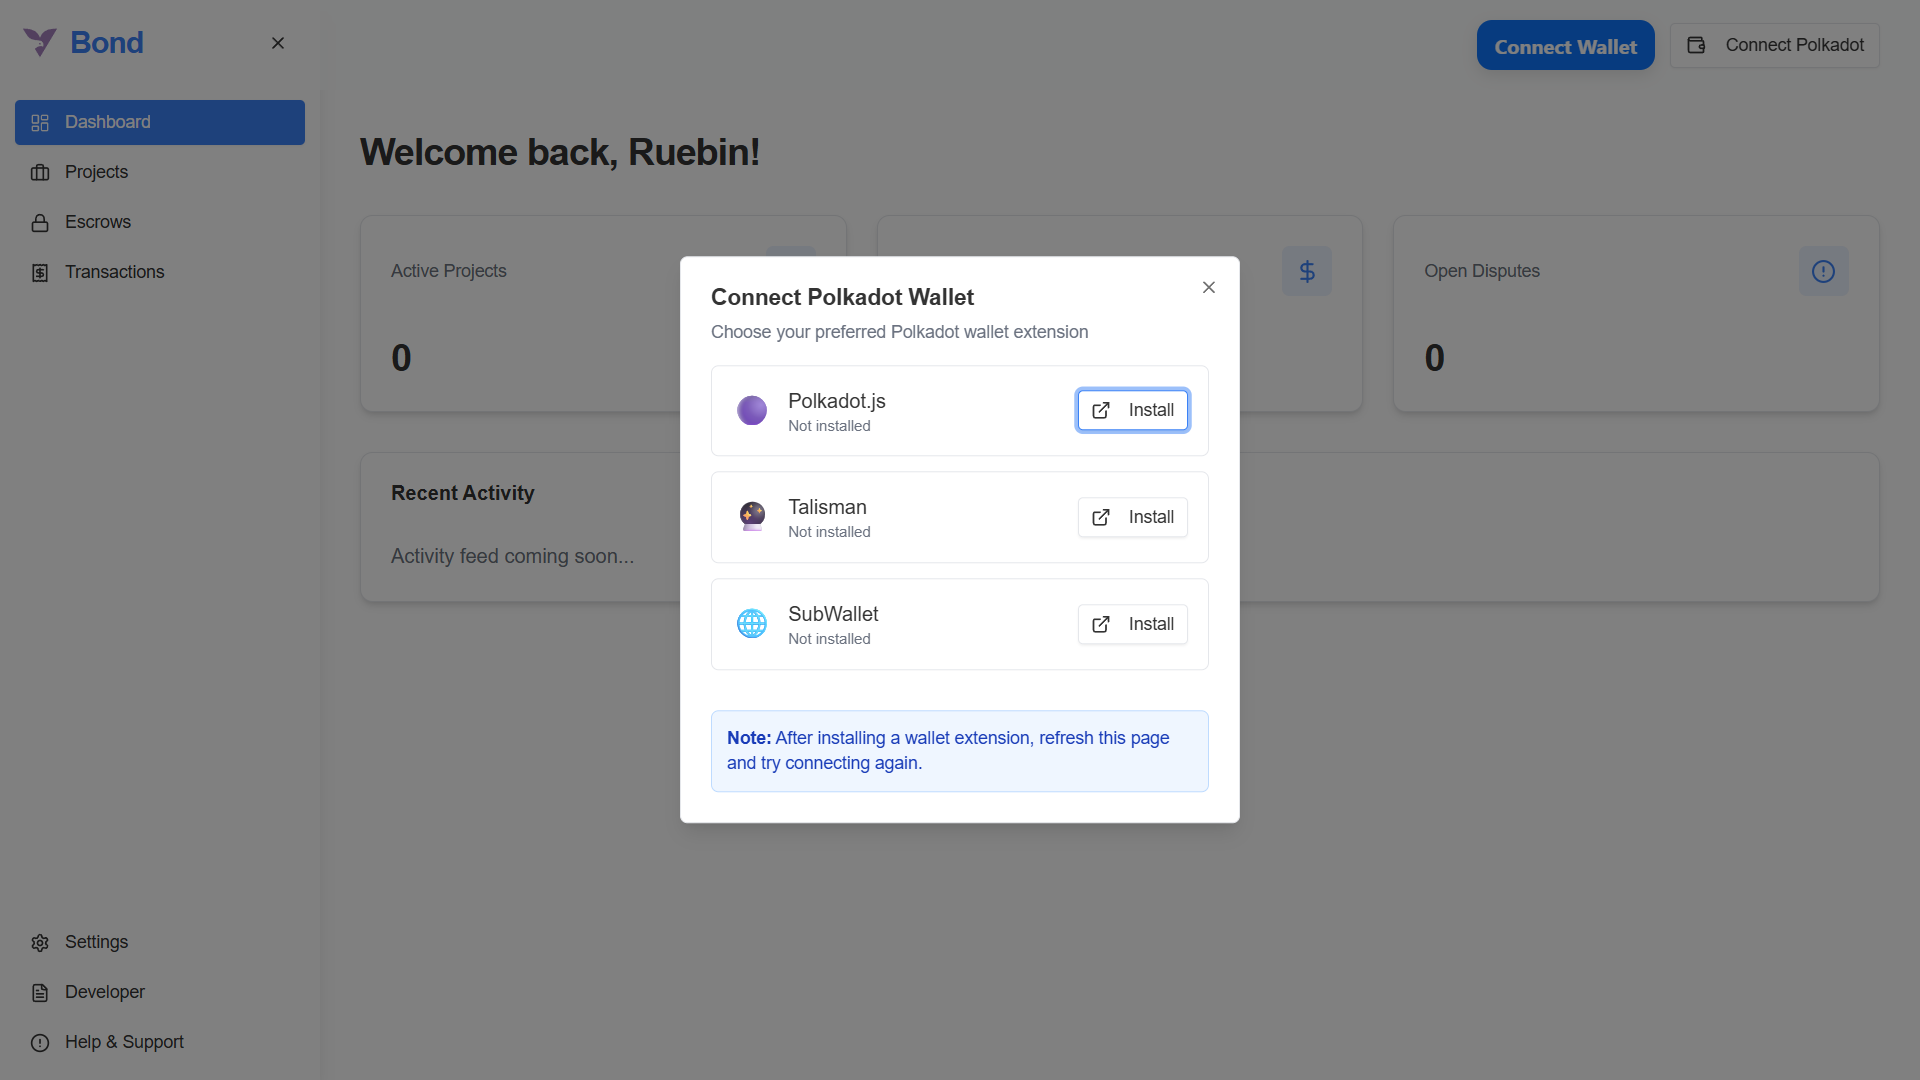Open Help & Support
The image size is (1920, 1080).
(x=160, y=1042)
